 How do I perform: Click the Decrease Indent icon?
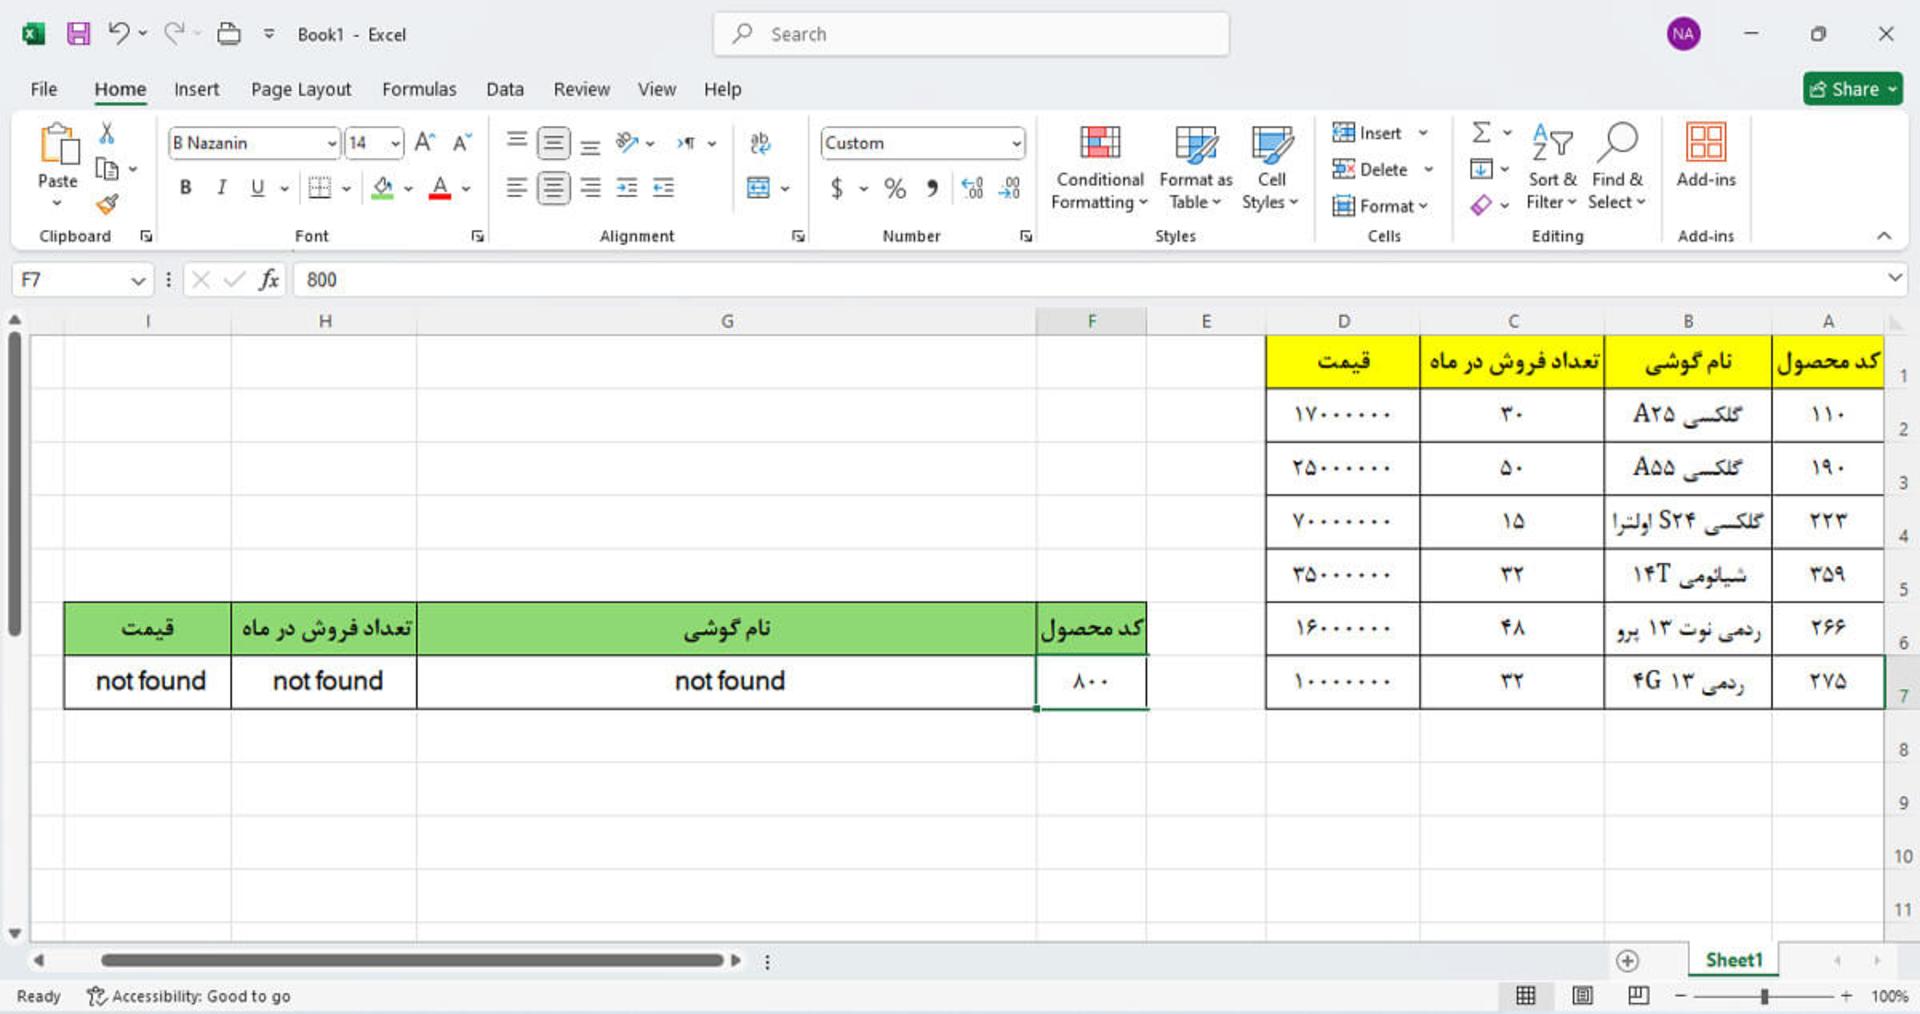[627, 187]
